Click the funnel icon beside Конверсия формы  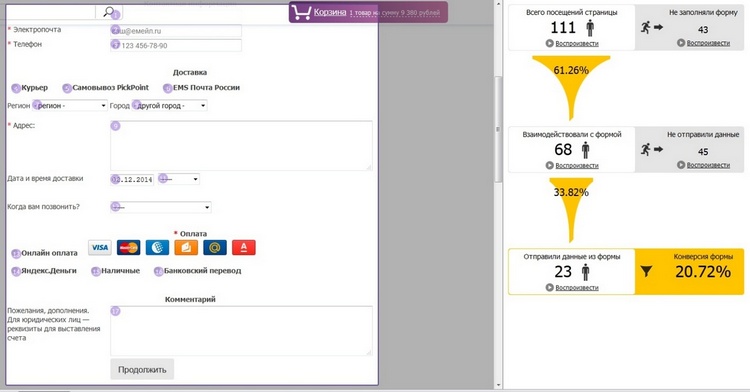tap(646, 272)
